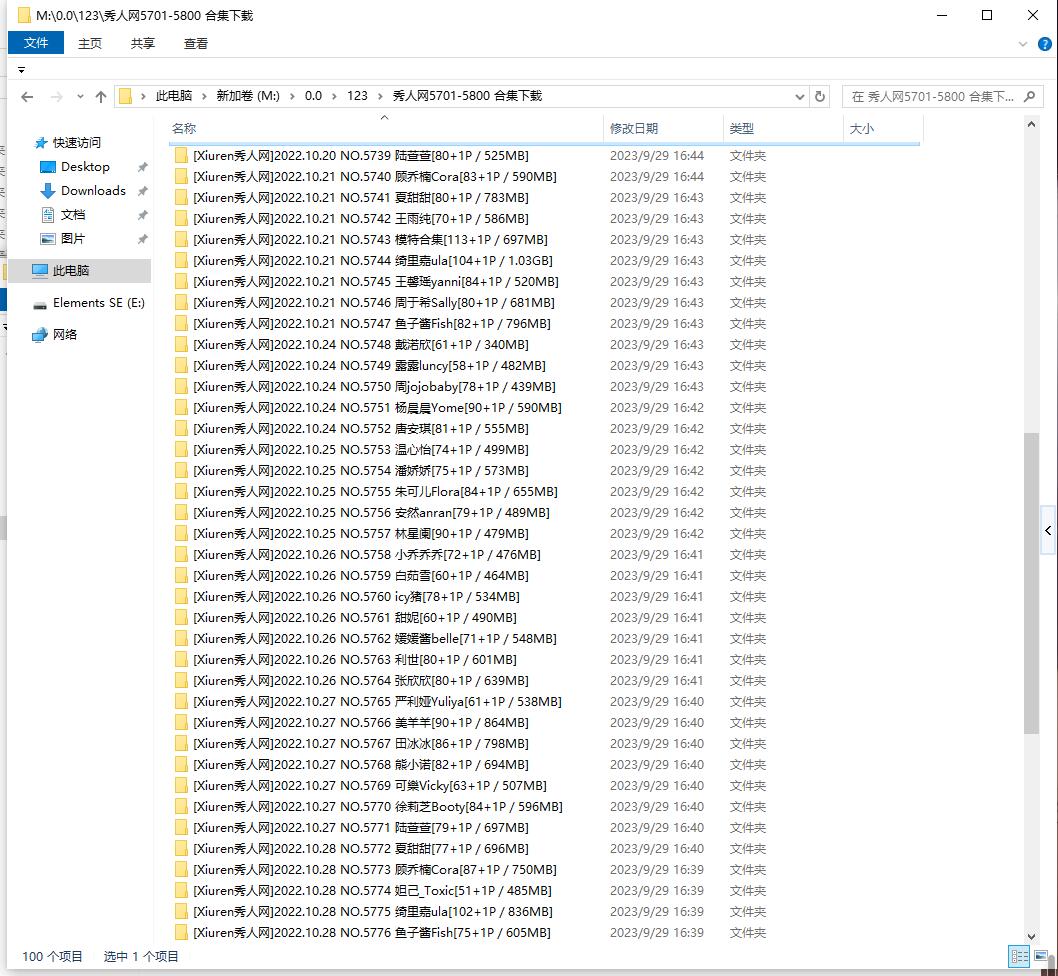Select the 0.0 breadcrumb segment

[x=313, y=96]
